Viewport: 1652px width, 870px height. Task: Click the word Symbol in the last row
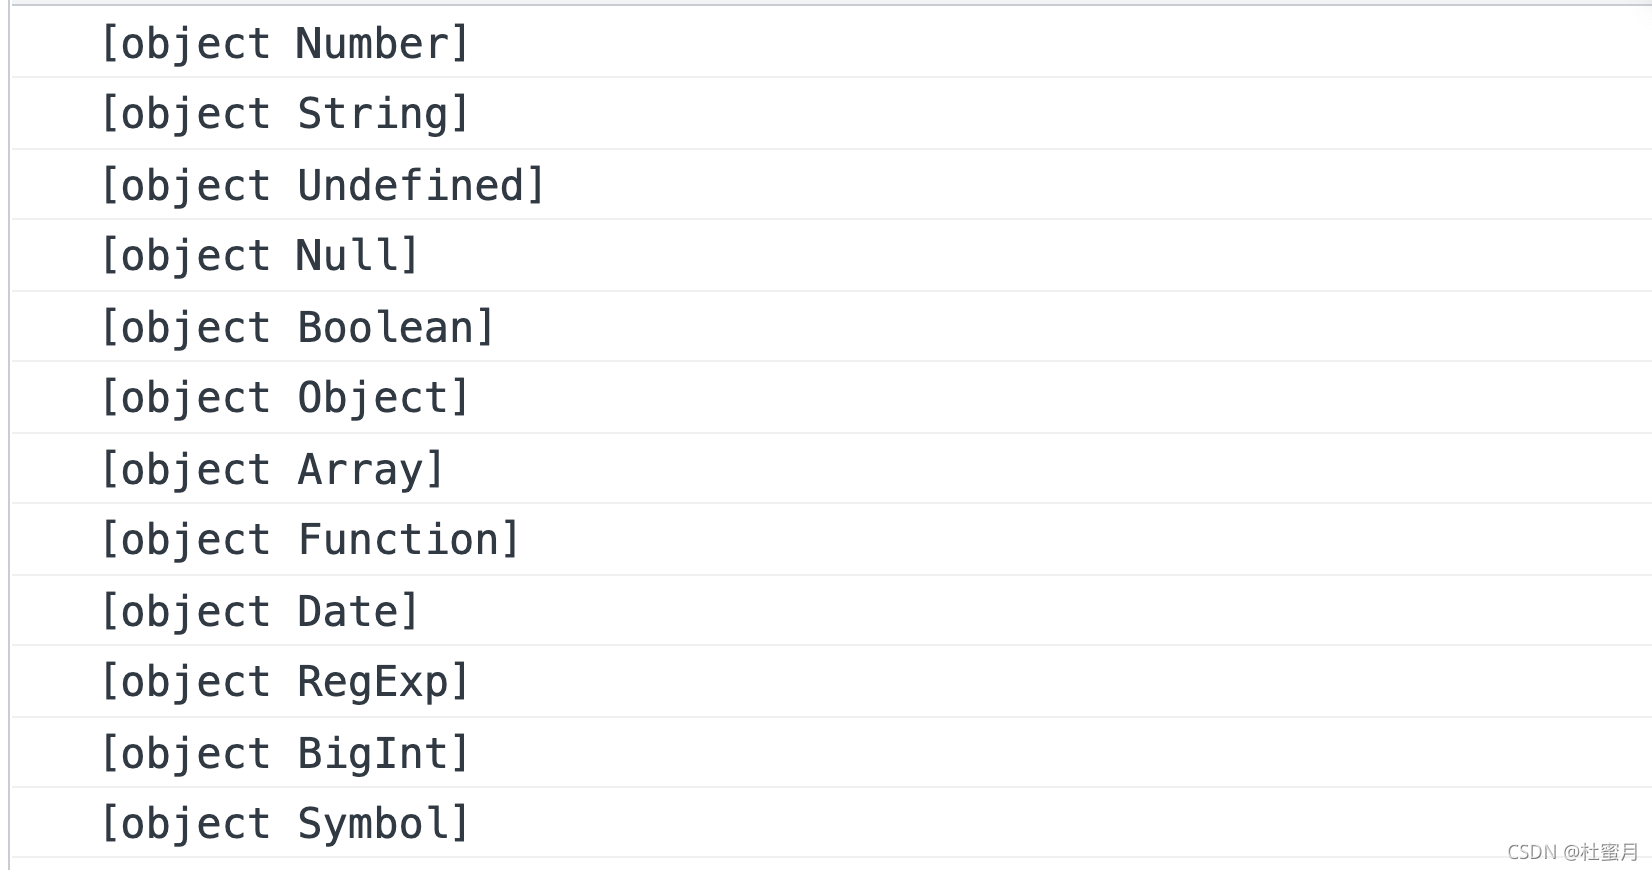(x=373, y=824)
